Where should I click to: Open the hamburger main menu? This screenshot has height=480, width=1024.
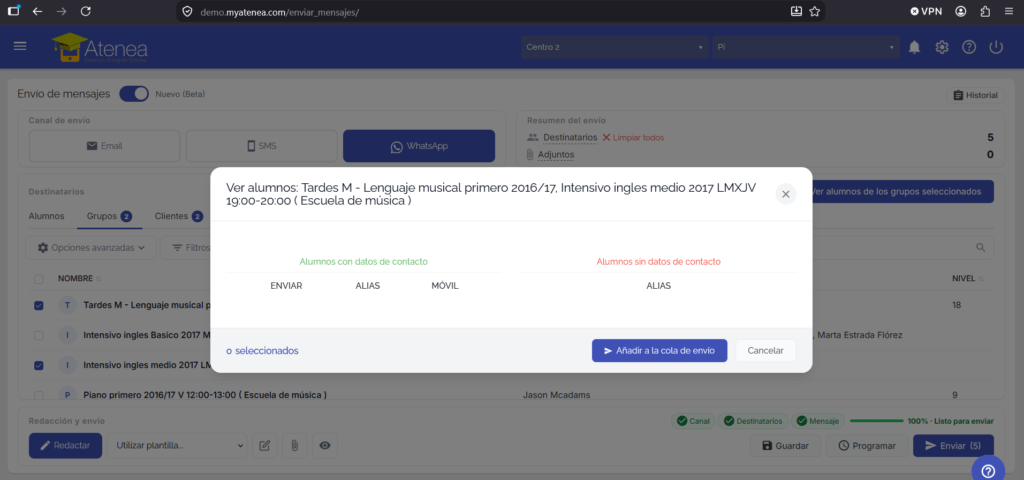click(20, 46)
